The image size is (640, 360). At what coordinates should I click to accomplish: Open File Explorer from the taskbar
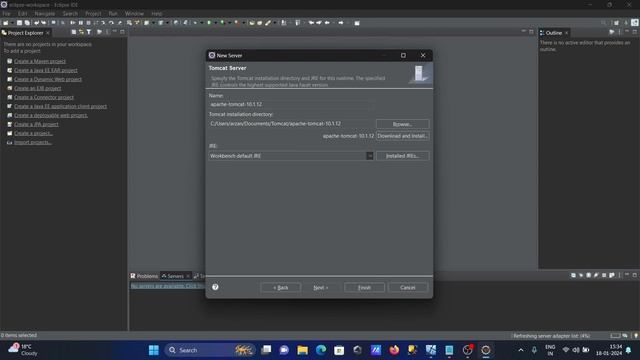tap(302, 350)
